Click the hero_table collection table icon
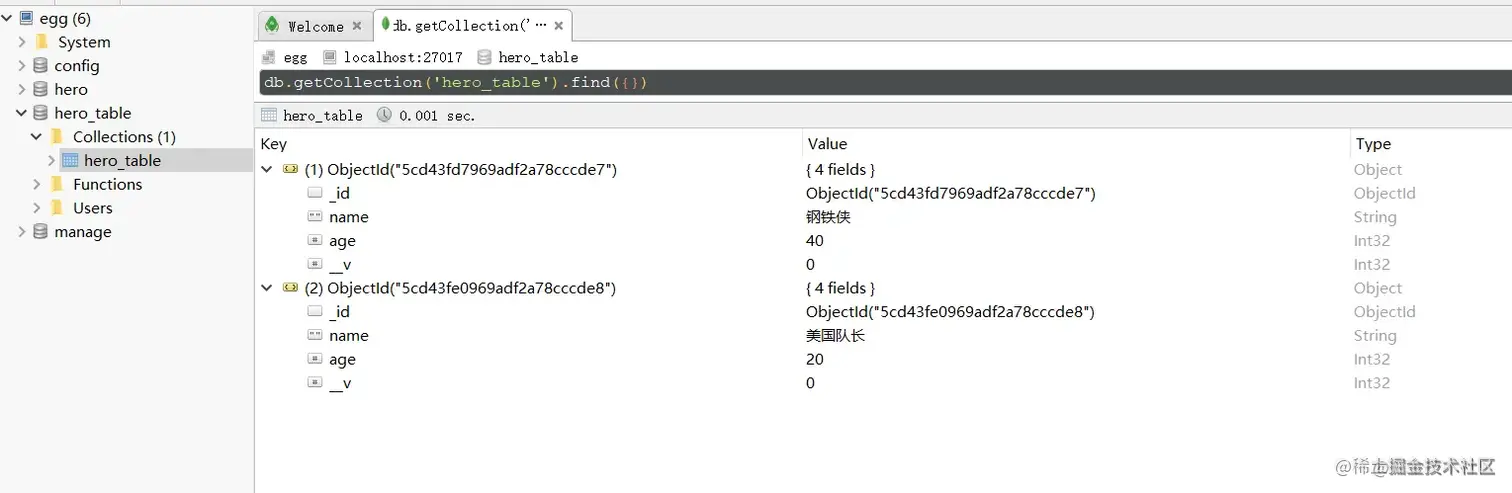This screenshot has height=493, width=1512. click(70, 160)
